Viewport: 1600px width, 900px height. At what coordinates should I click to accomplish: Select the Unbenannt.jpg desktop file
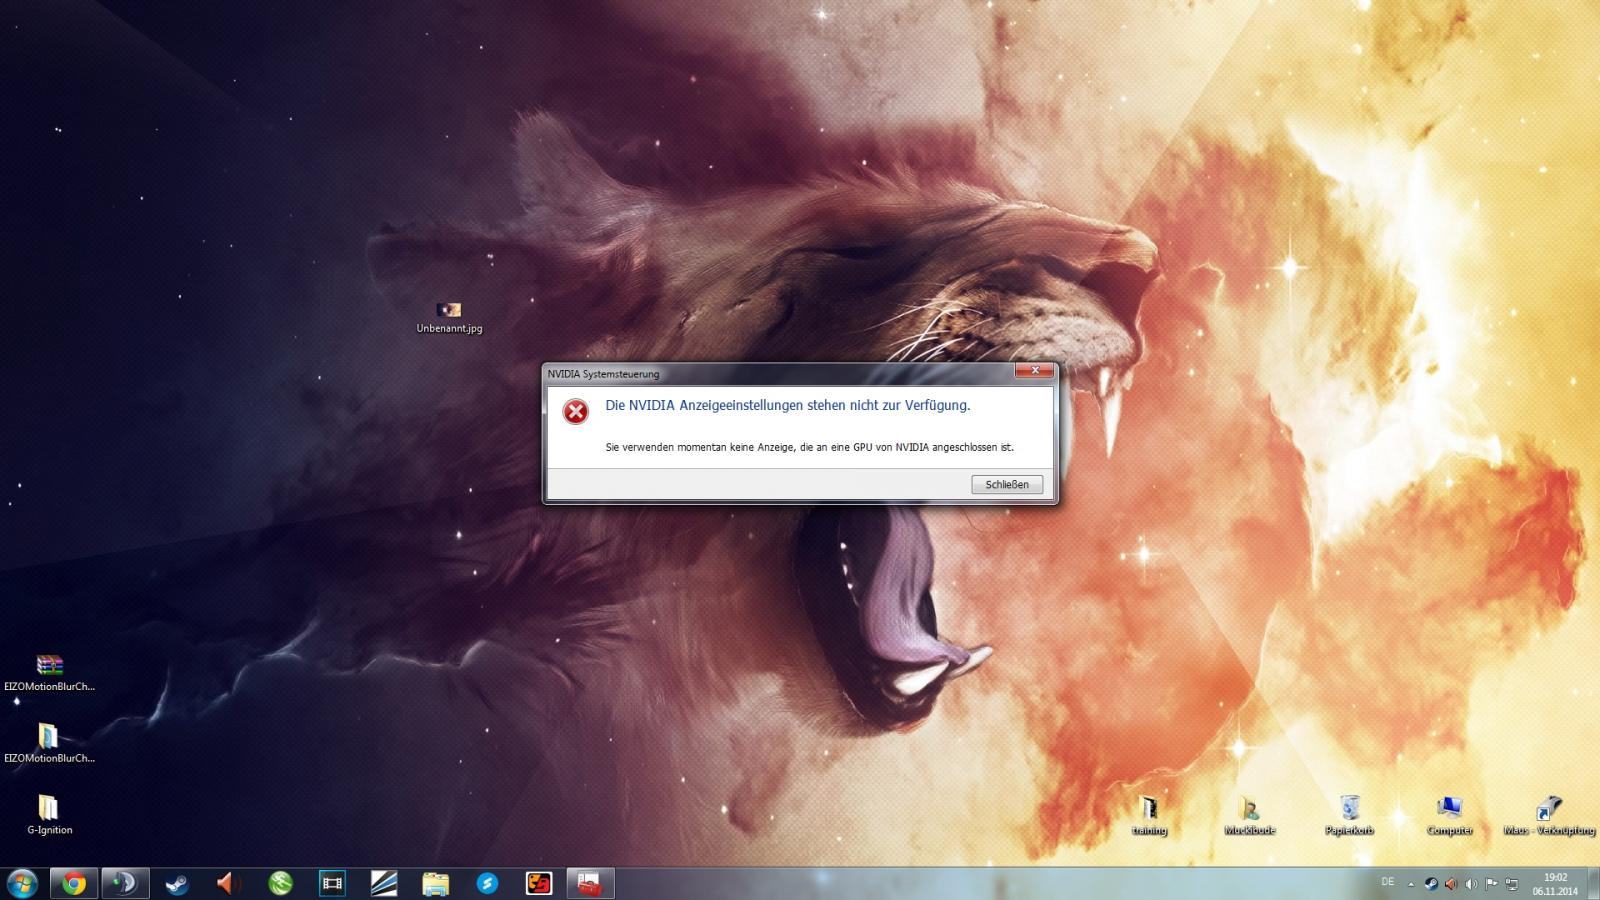point(449,318)
